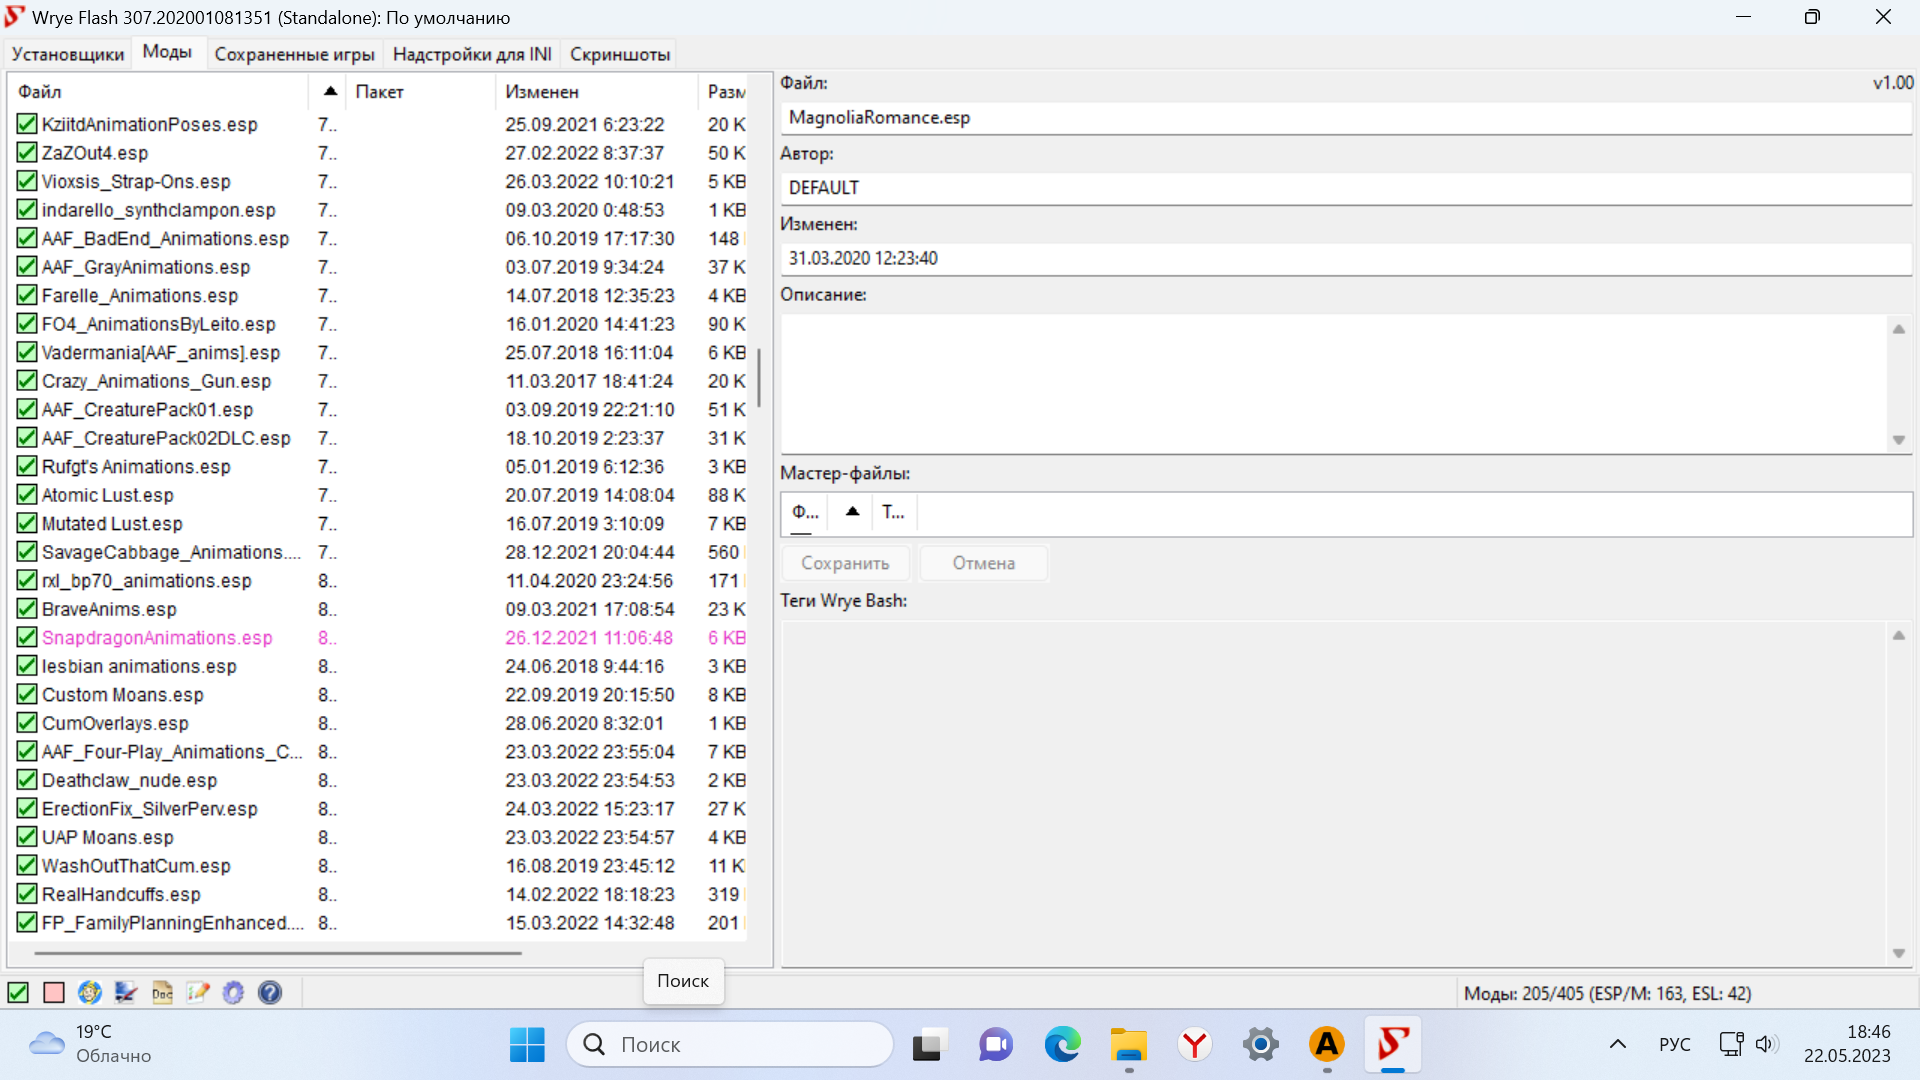Click the green checkmark status bar icon
Image resolution: width=1920 pixels, height=1080 pixels.
(18, 993)
